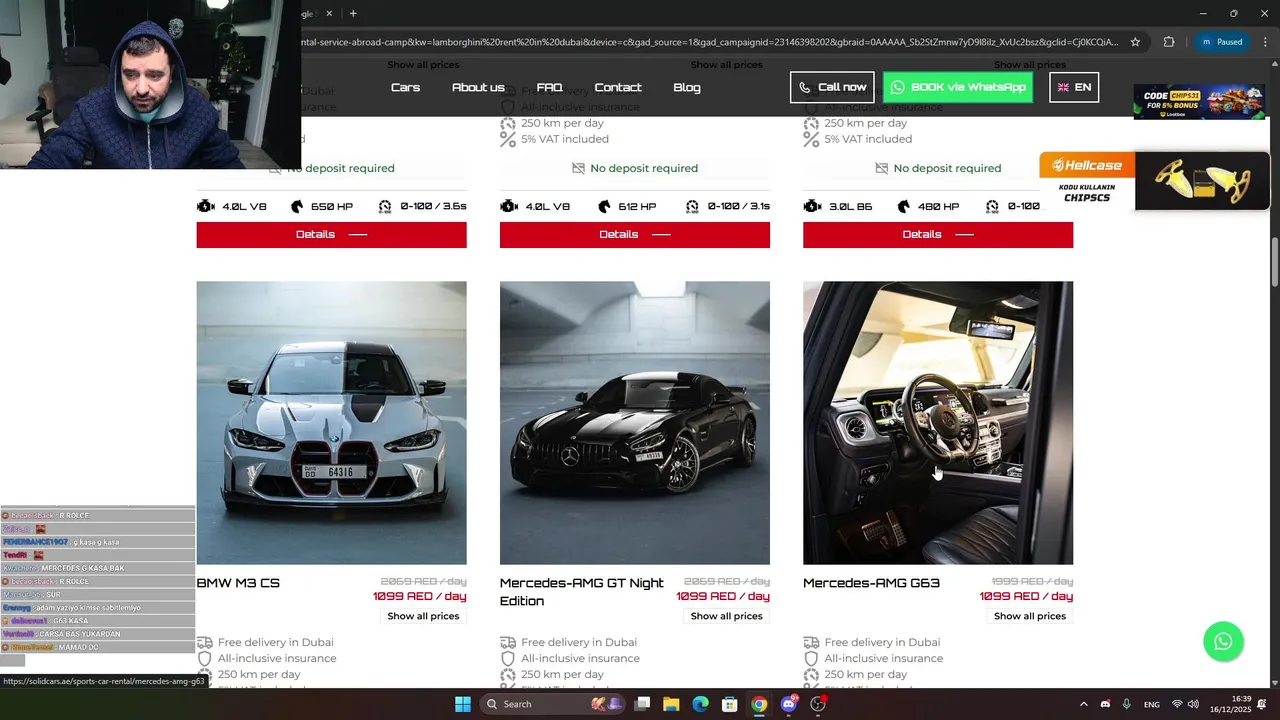
Task: Expand the EN language selector
Action: 1074,87
